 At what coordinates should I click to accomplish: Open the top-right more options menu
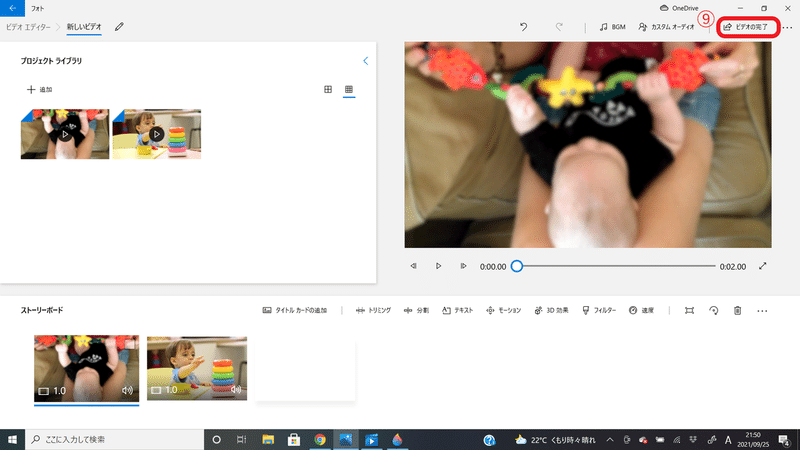coord(787,27)
